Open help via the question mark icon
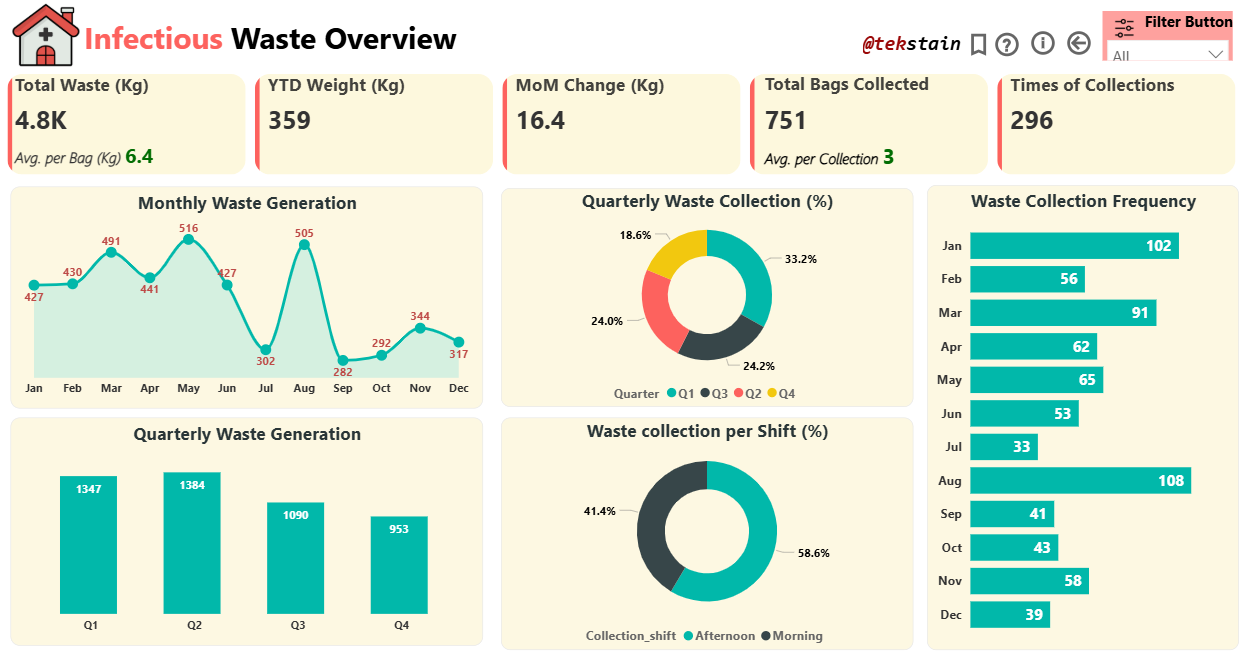The height and width of the screenshot is (660, 1247). 1007,44
